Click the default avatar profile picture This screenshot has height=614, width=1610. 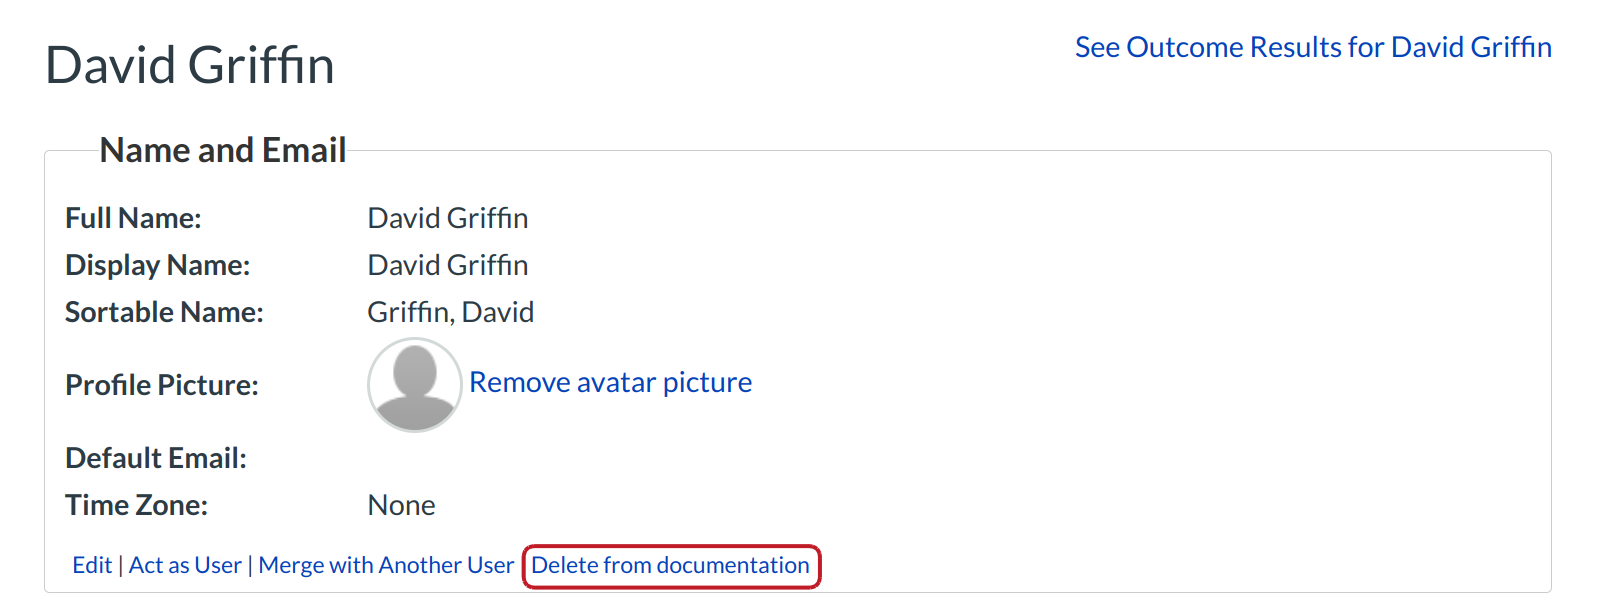[414, 385]
